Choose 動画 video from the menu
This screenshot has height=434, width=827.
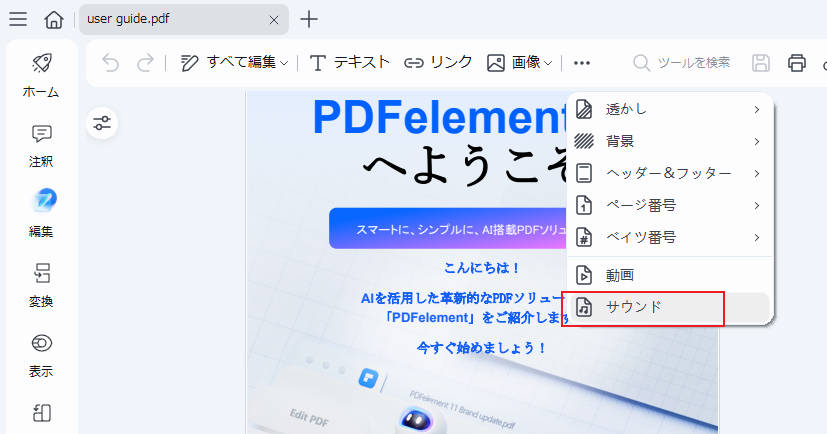(670, 275)
